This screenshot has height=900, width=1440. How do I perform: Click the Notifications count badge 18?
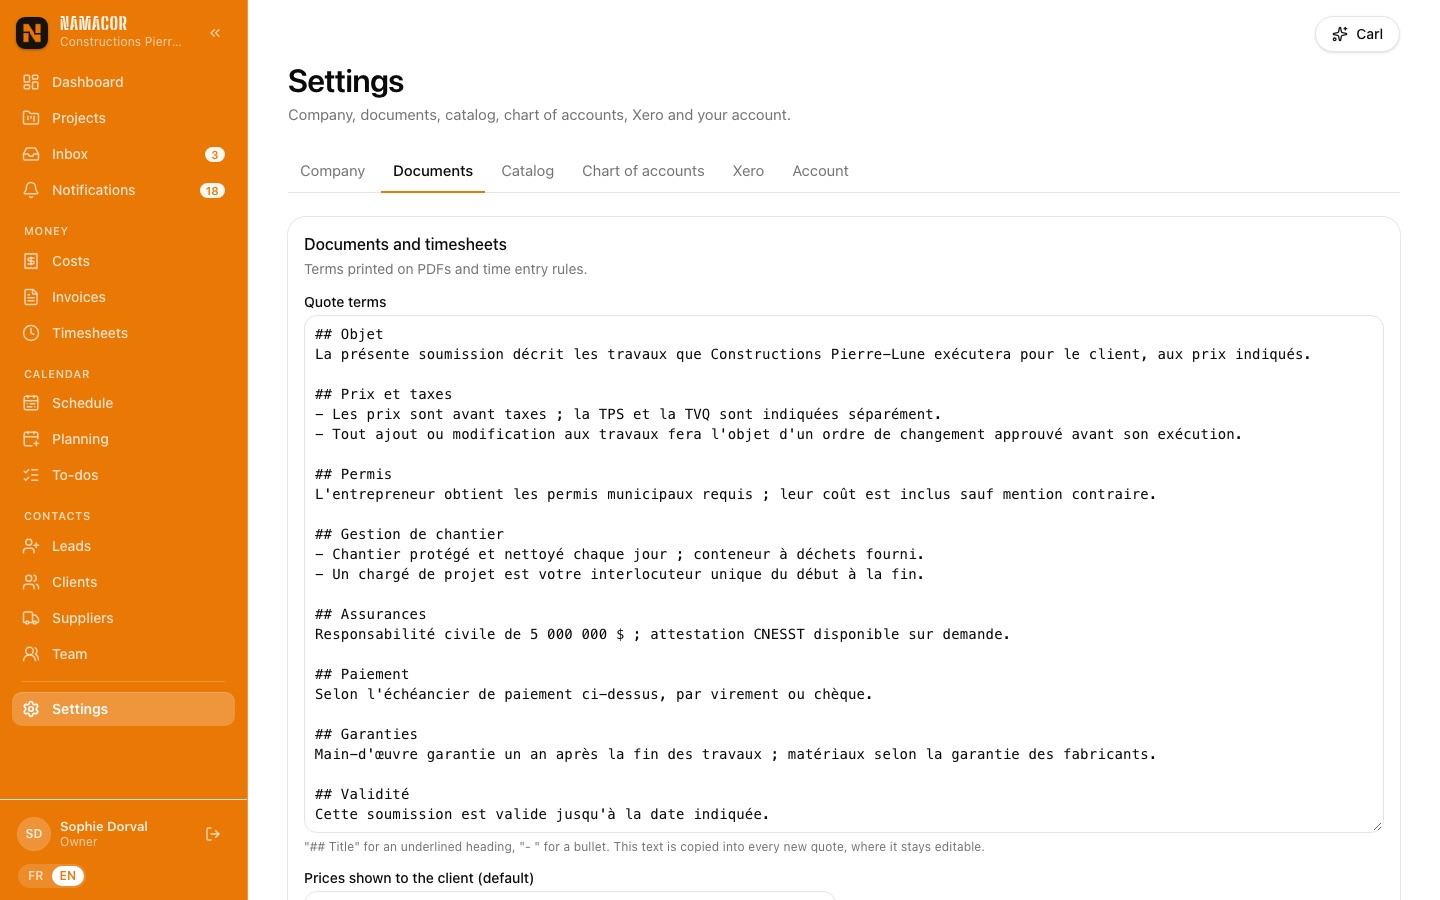212,190
